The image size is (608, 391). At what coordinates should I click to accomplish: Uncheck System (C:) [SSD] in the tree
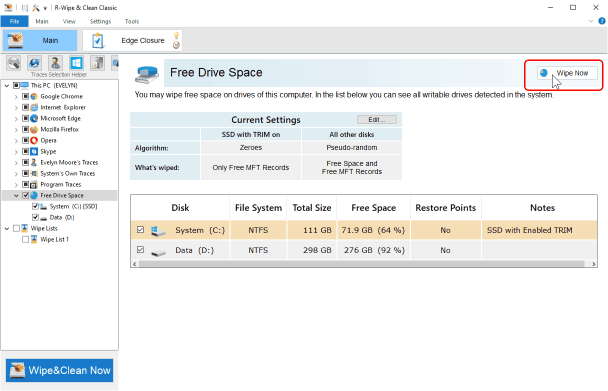pyautogui.click(x=35, y=206)
